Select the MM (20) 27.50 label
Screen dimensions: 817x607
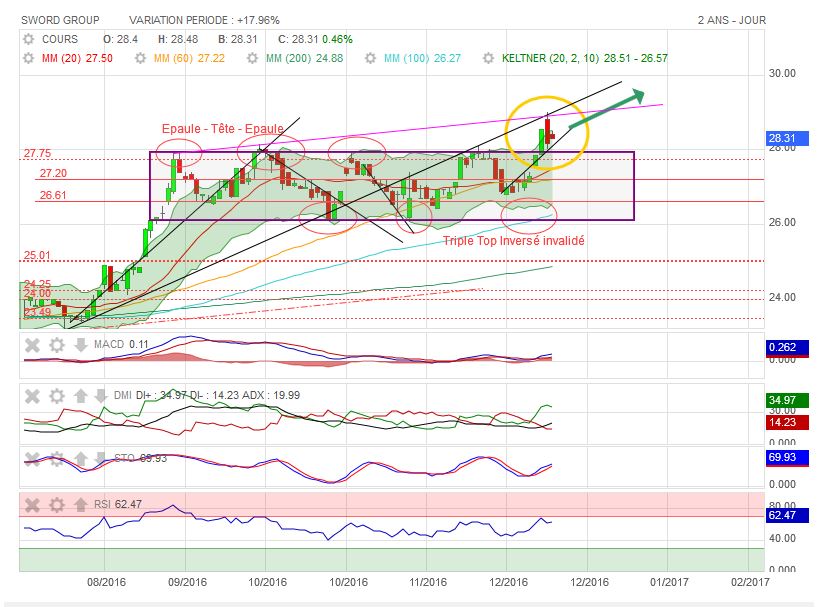(77, 58)
